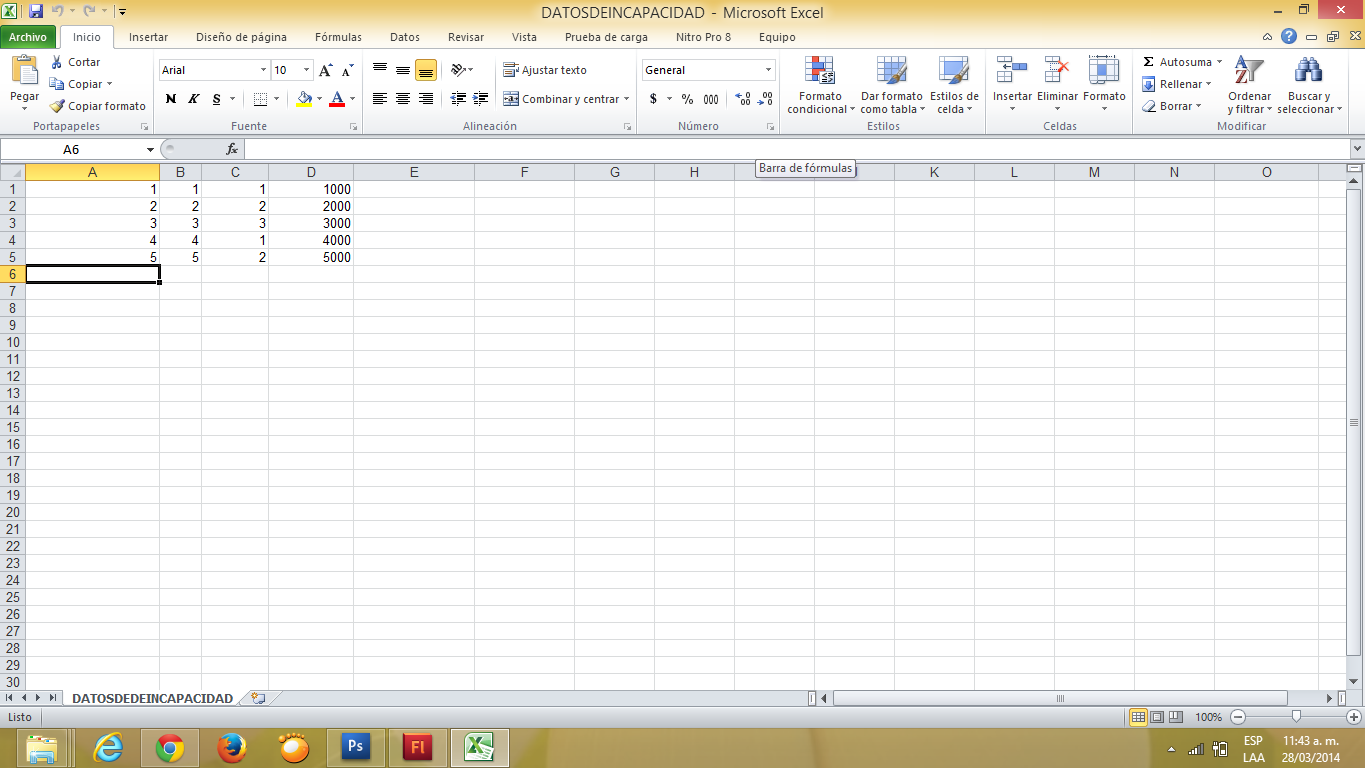
Task: Click the Archivo button
Action: coord(28,37)
